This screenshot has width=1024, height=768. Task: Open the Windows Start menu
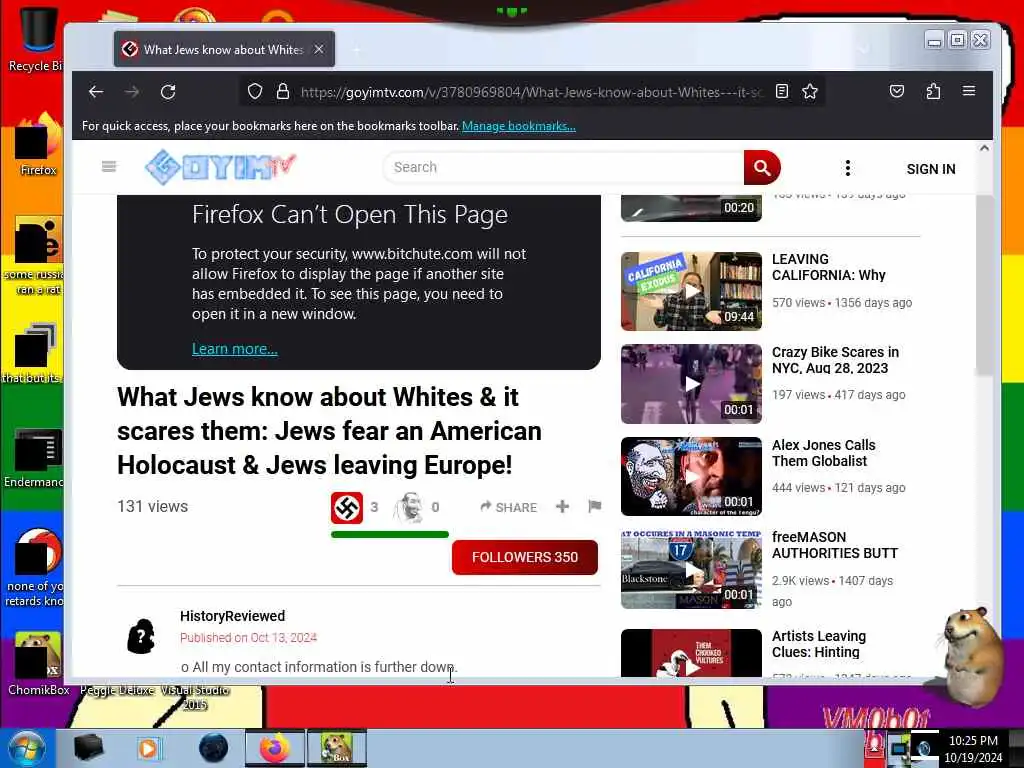[x=25, y=748]
